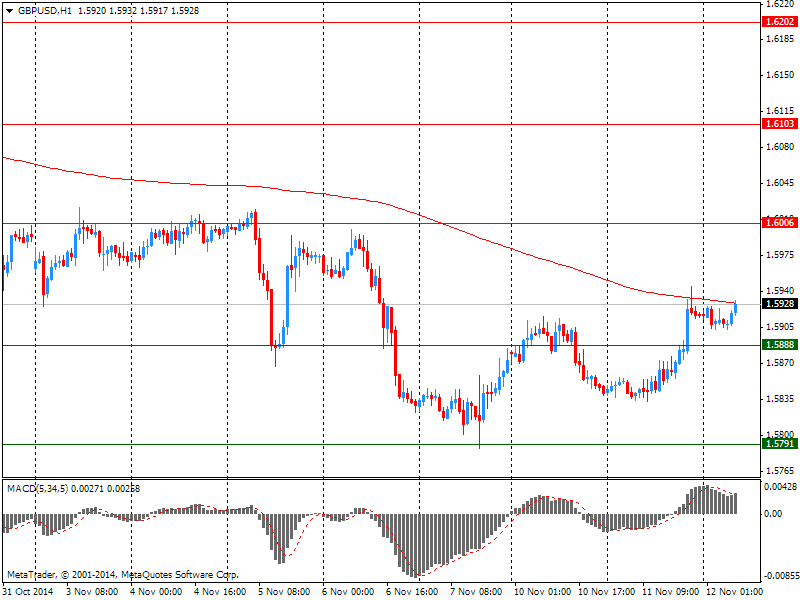The image size is (800, 600).
Task: Click the 1.5765 price scale value
Action: click(780, 470)
